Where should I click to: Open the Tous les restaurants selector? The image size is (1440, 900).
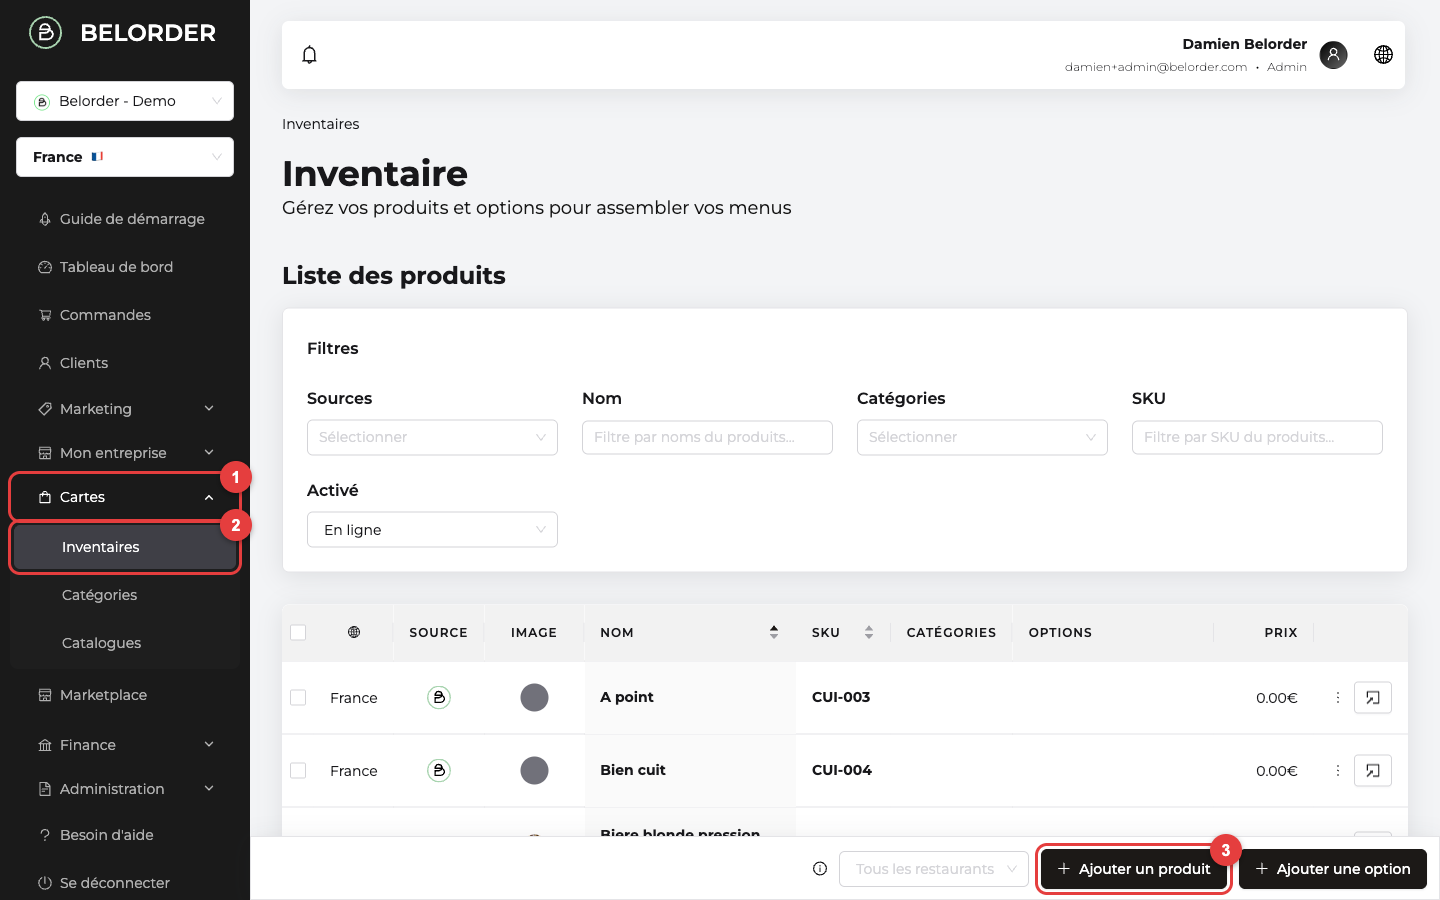coord(934,869)
